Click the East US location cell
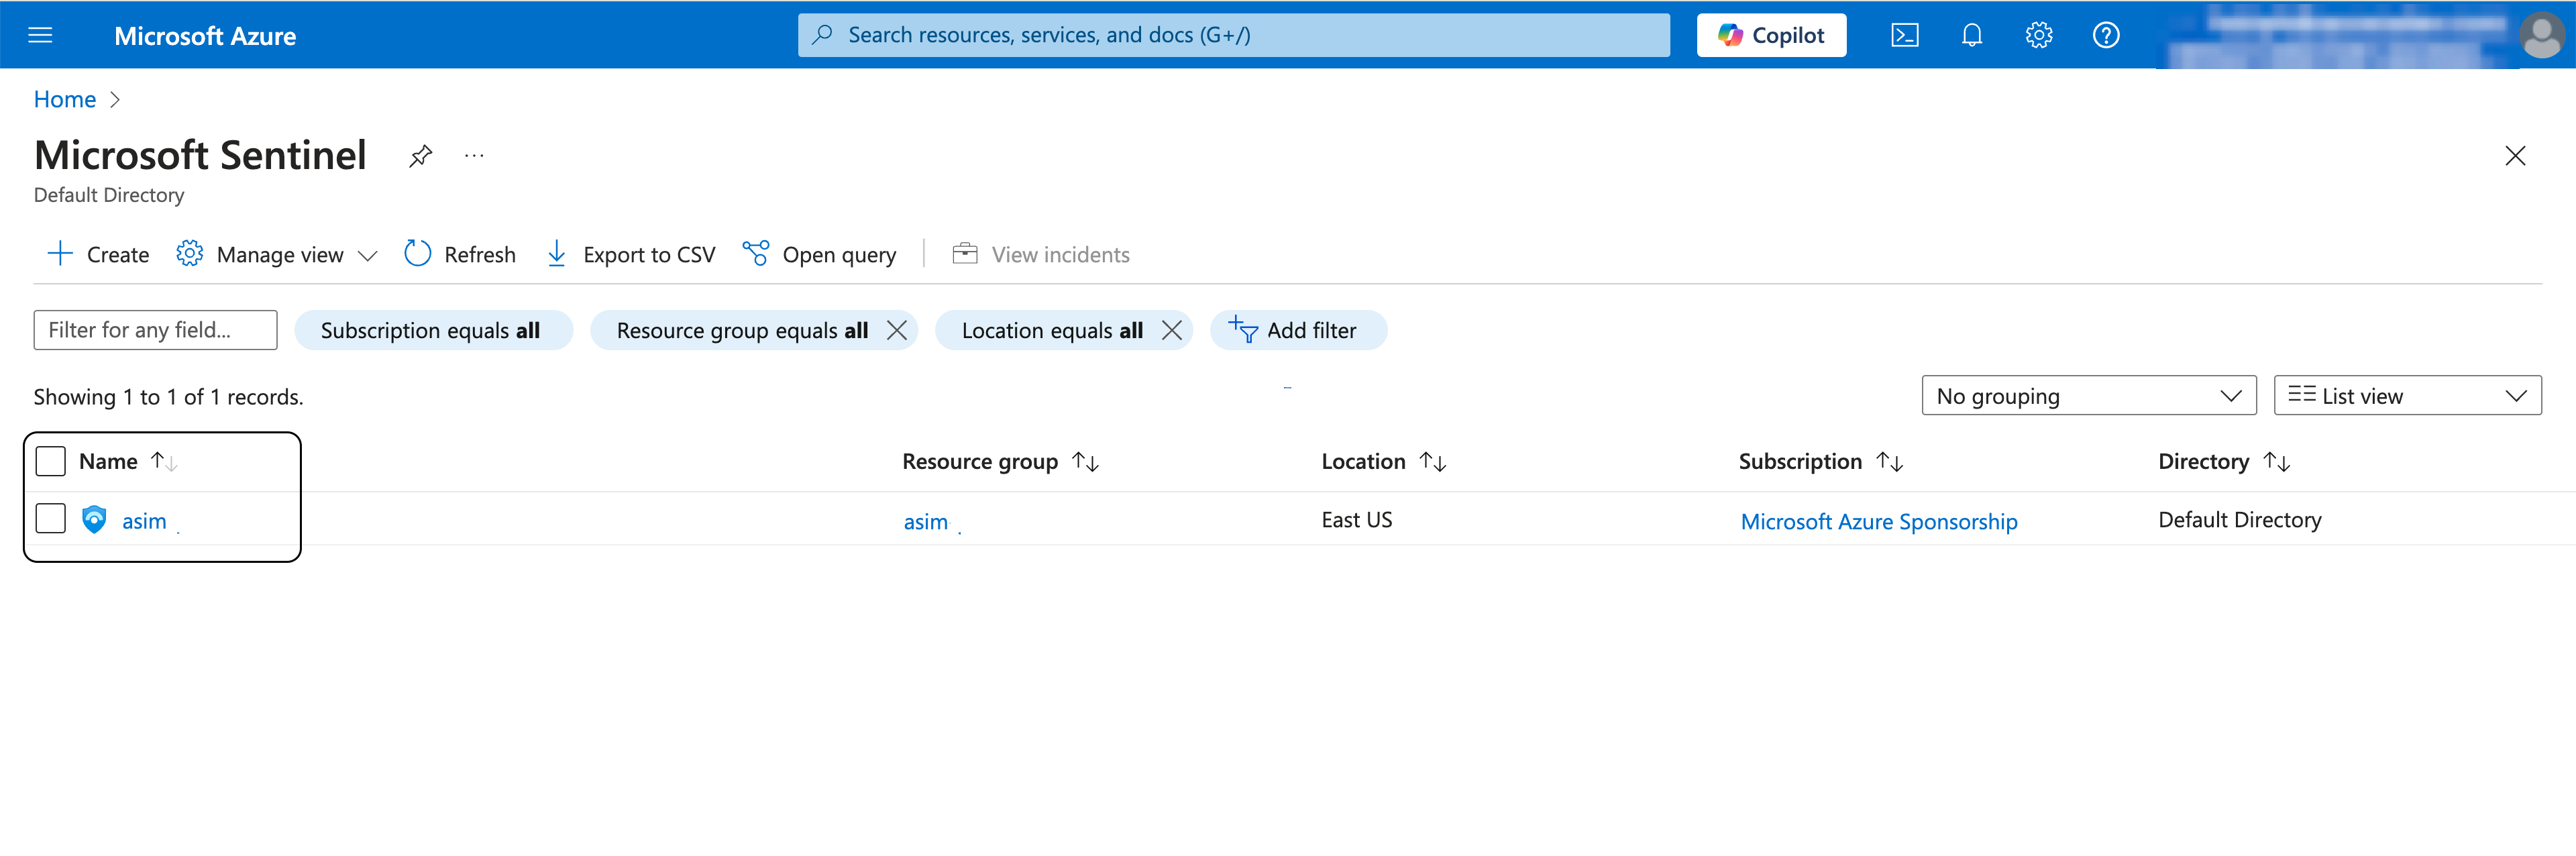 (1356, 520)
